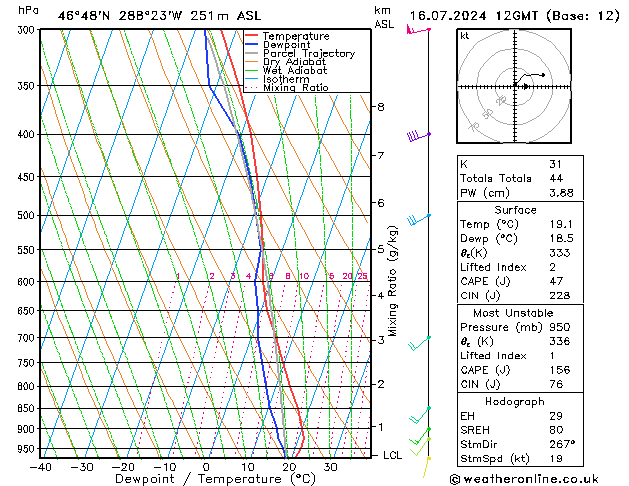Click the Most Unstable section heading
The width and height of the screenshot is (629, 486).
(513, 313)
